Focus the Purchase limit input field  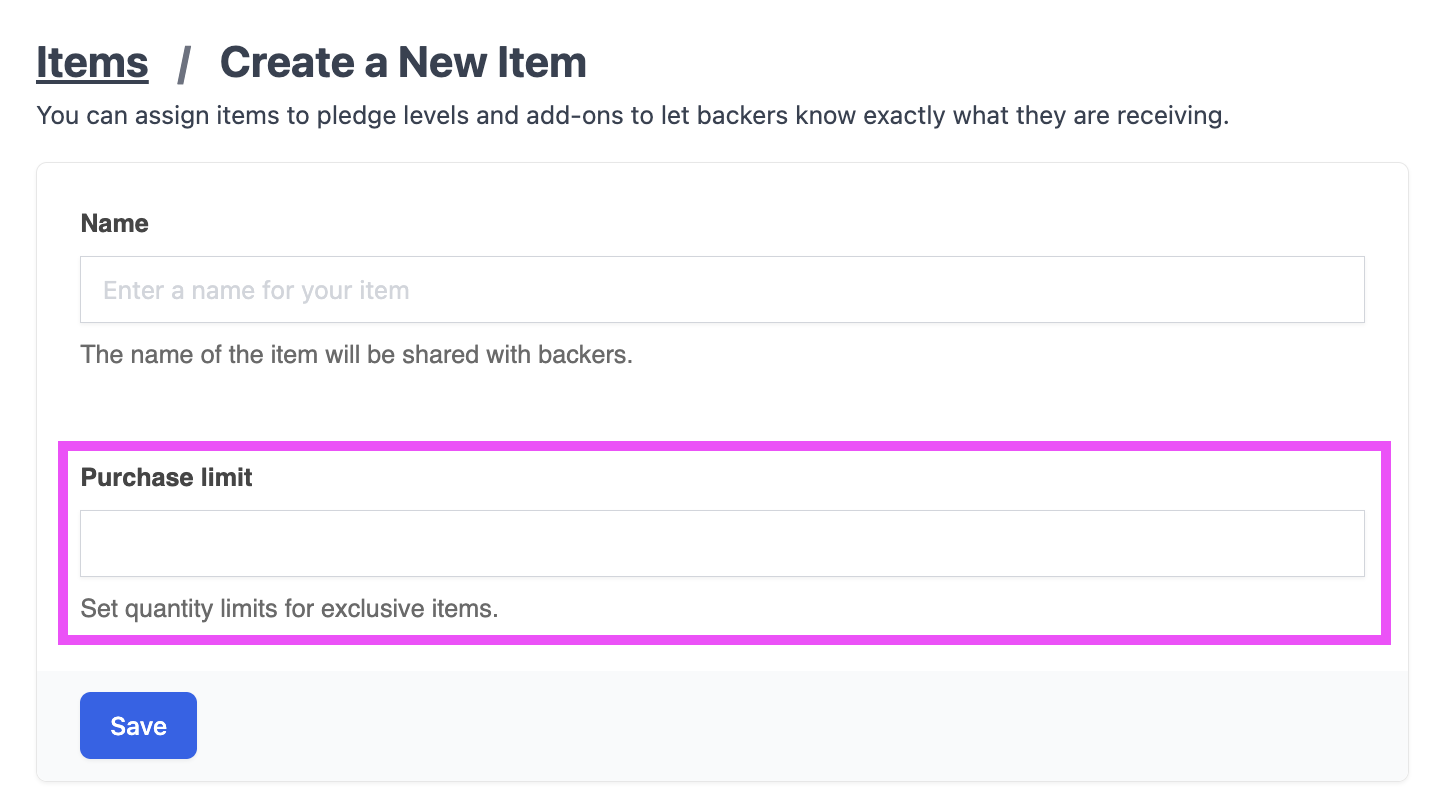(x=722, y=543)
